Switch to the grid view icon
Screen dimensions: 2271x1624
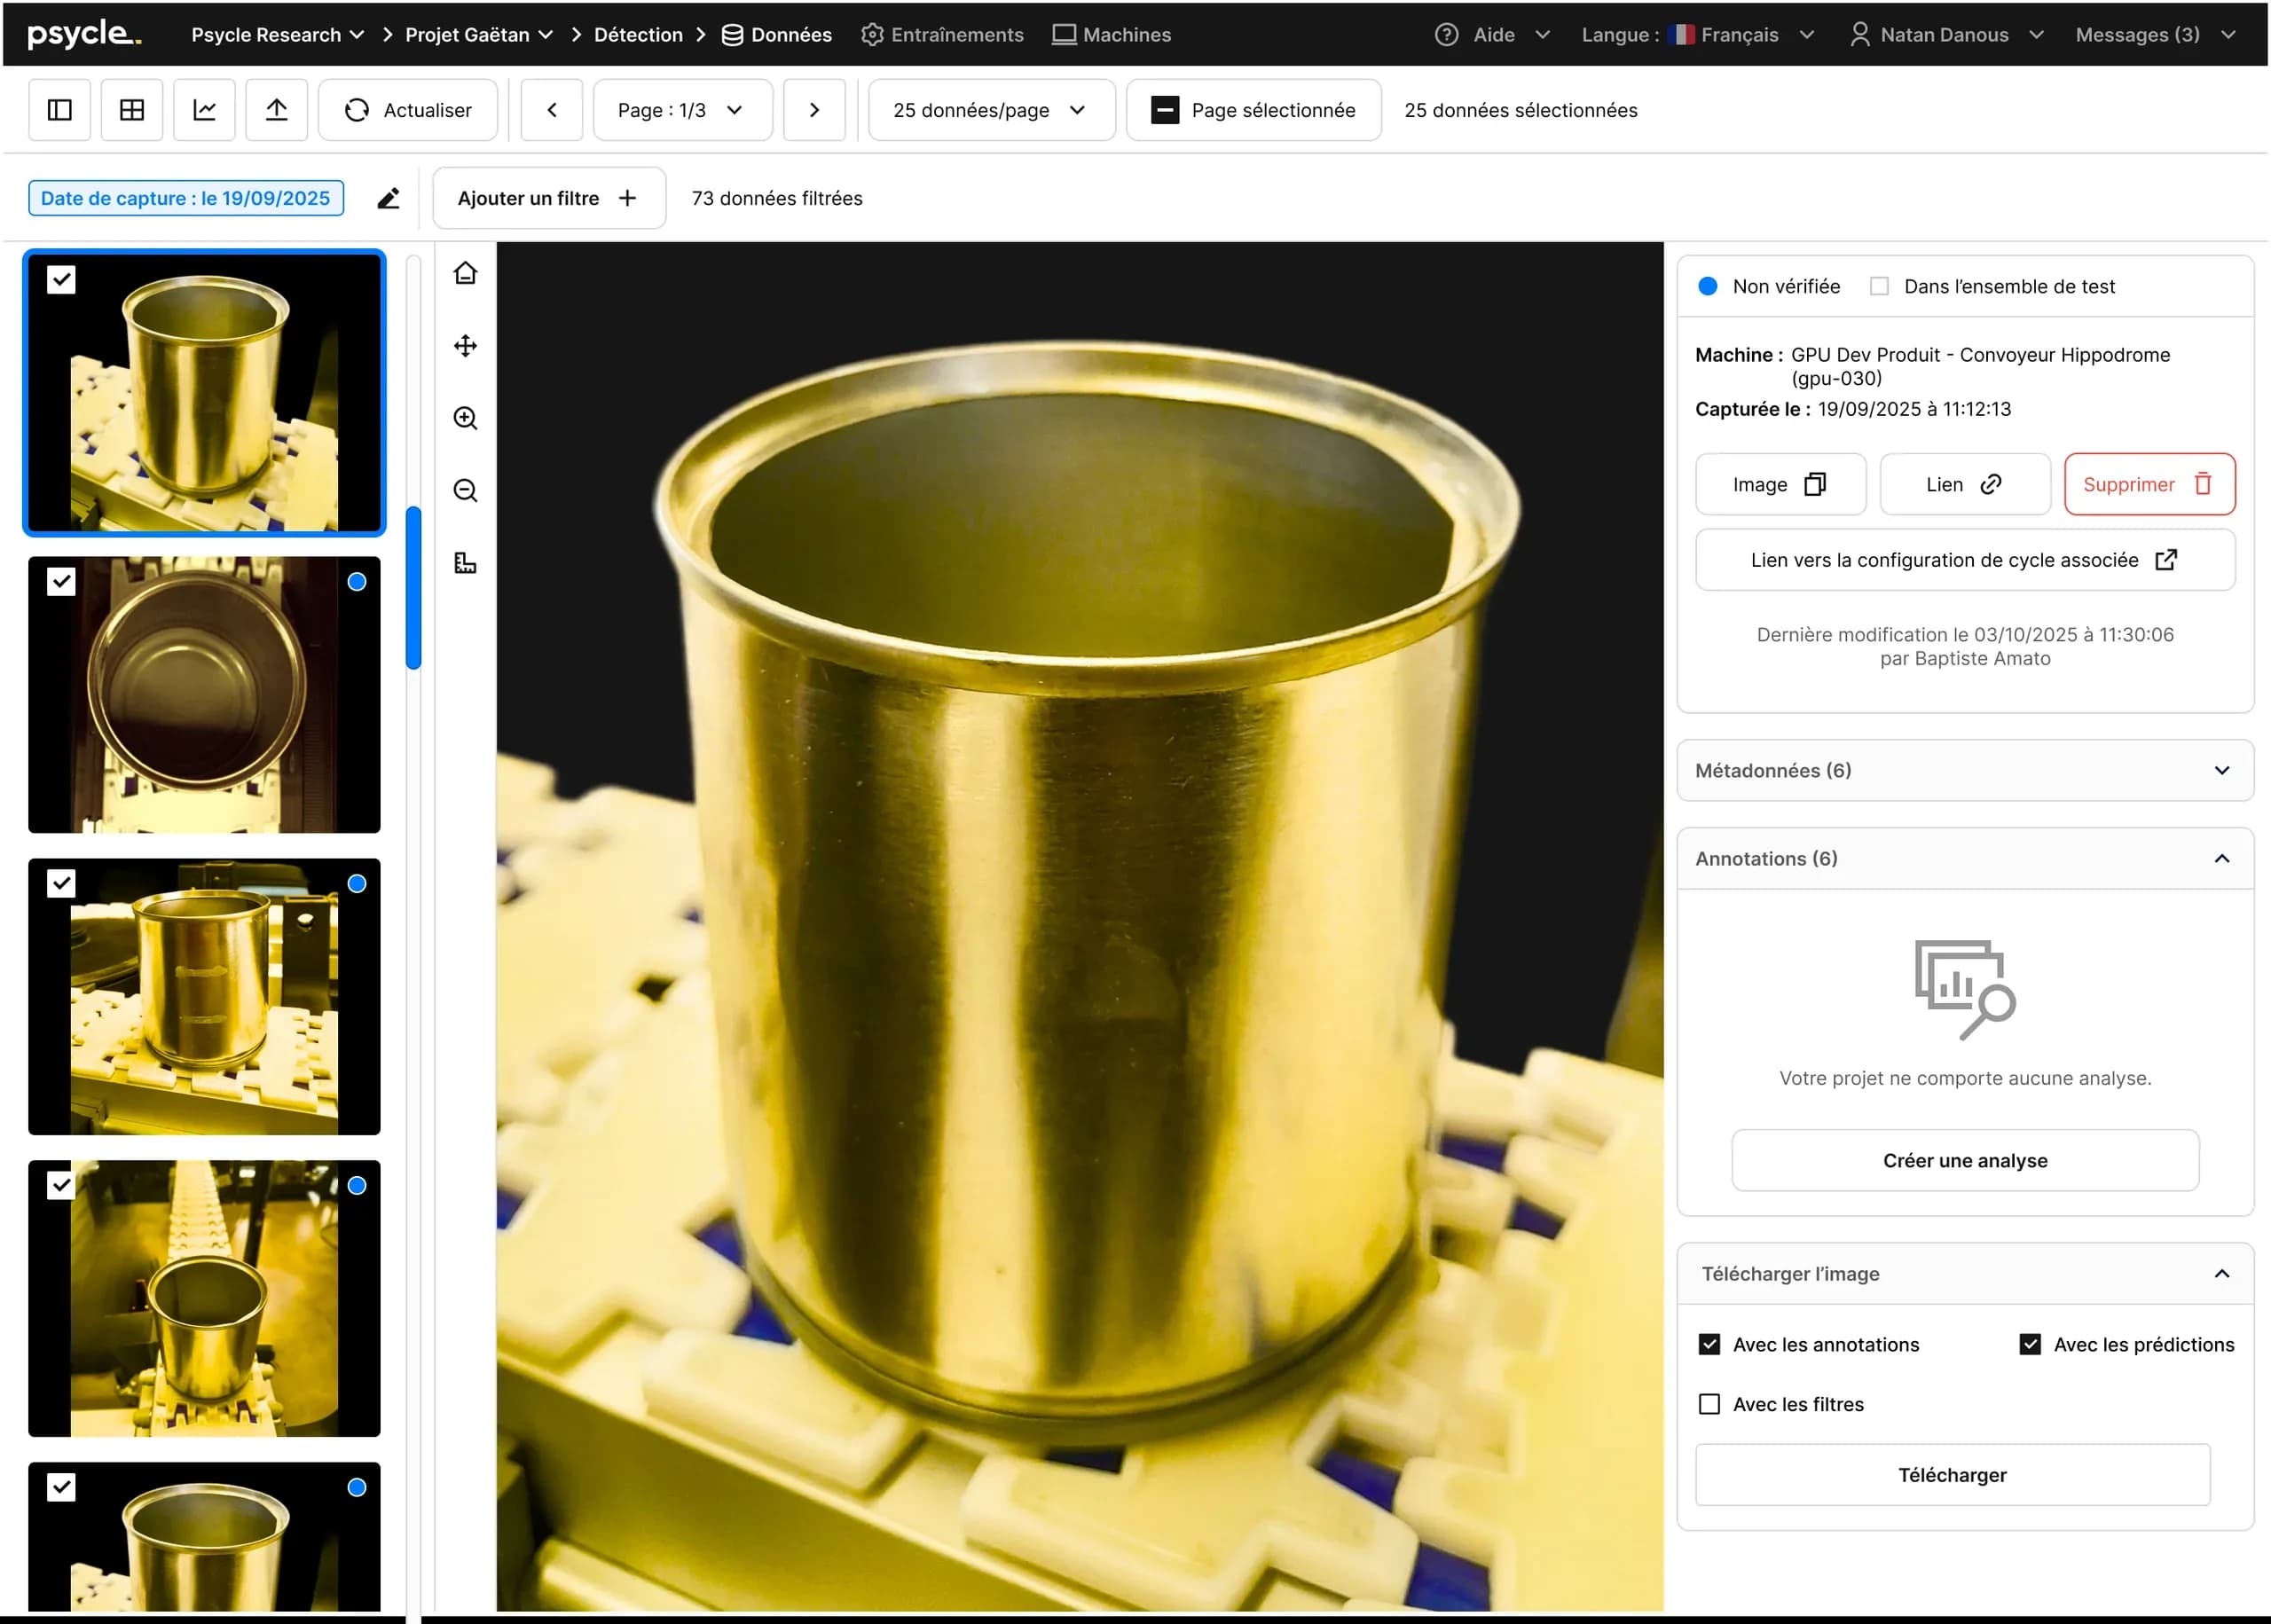tap(132, 110)
